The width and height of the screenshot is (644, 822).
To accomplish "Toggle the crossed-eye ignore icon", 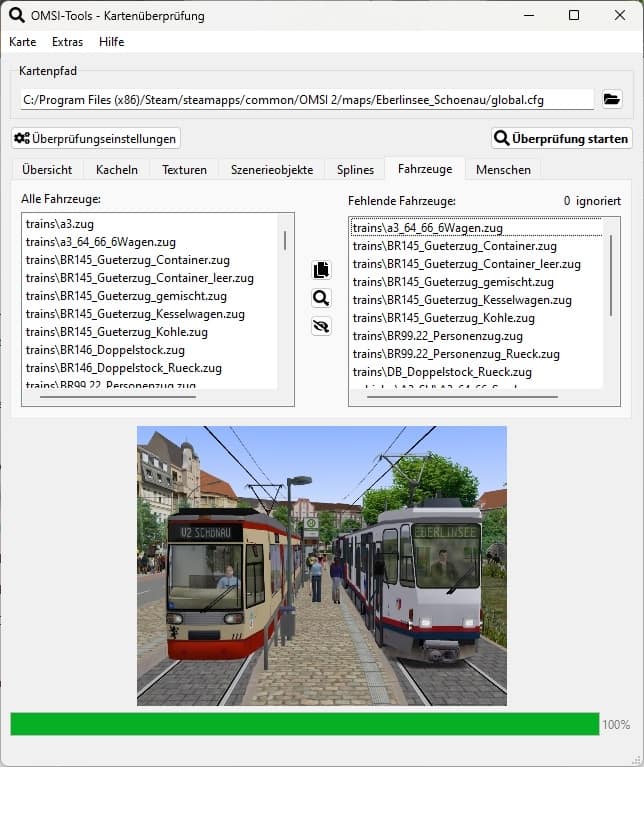I will click(320, 326).
